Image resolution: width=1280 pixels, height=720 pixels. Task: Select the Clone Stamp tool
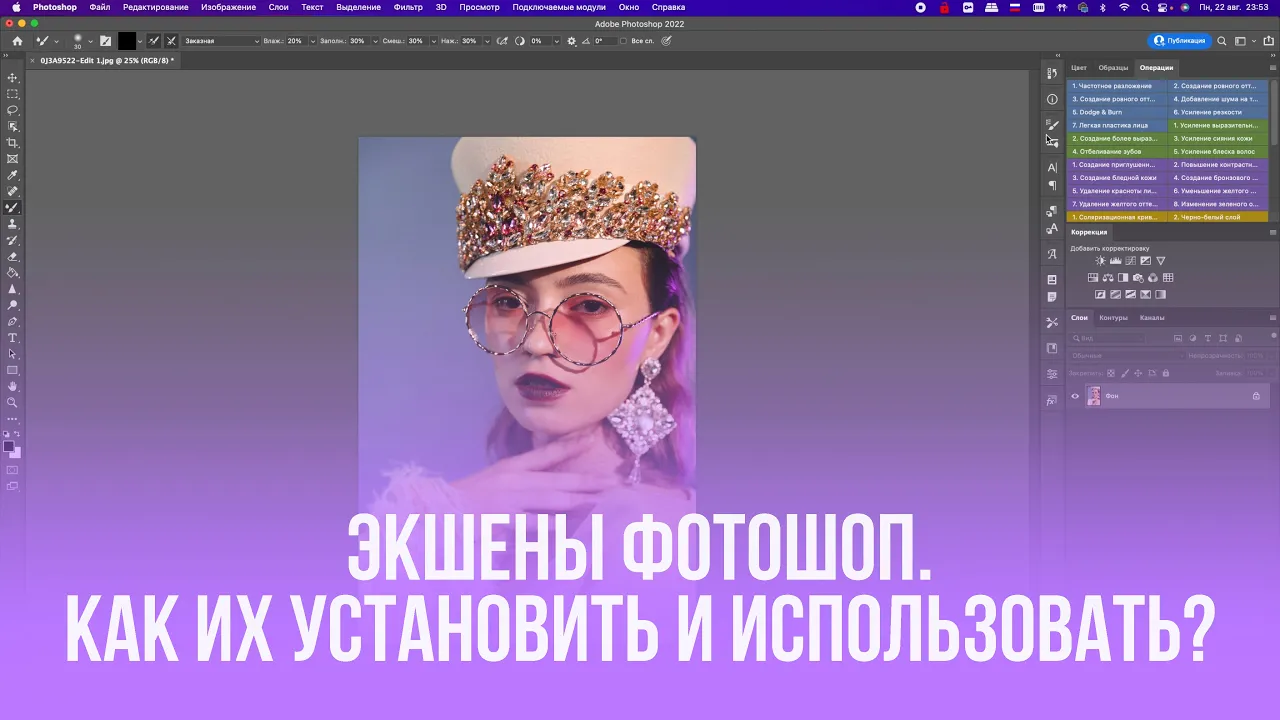pos(13,224)
